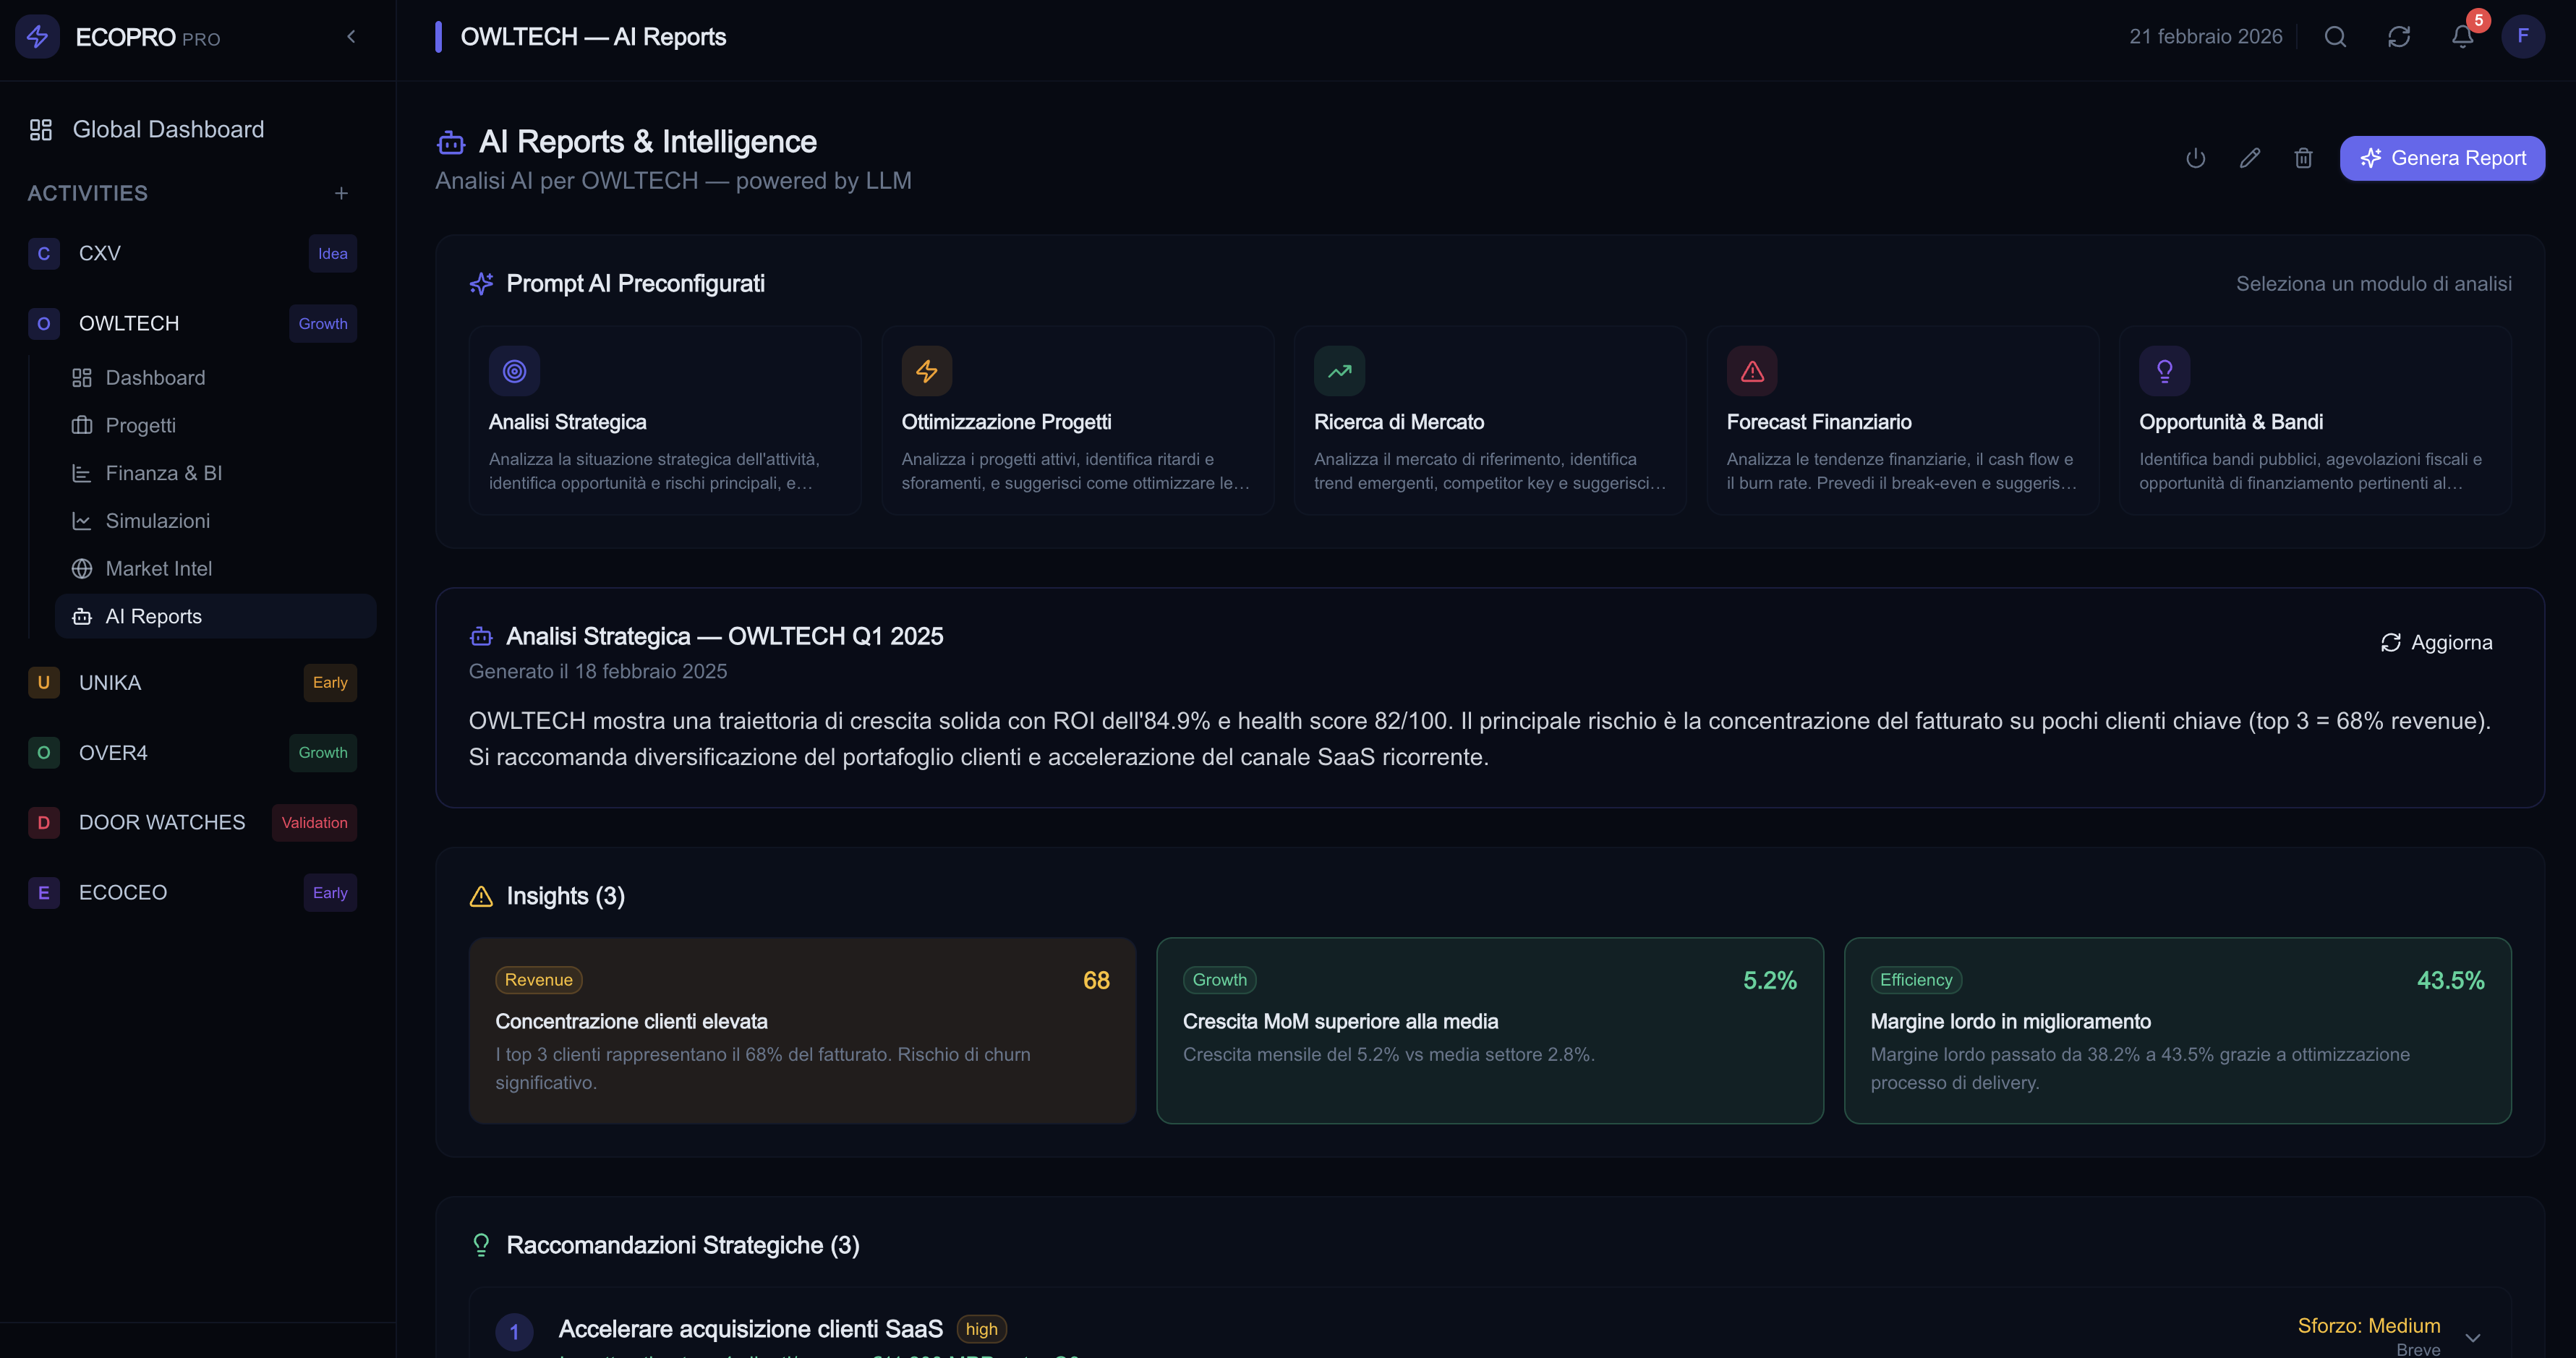This screenshot has width=2576, height=1358.
Task: Select the Opportunità & Bandi lightbulb card
Action: [x=2314, y=420]
